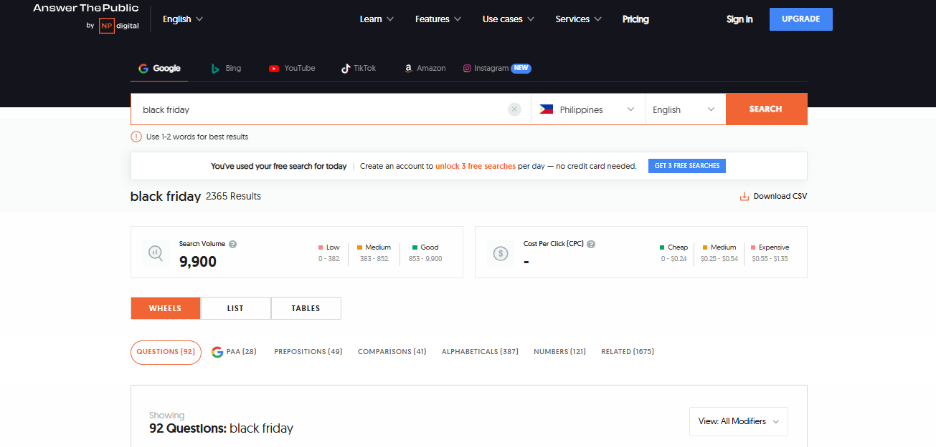
Task: Open PREPOSITIONS (49) tab
Action: [x=308, y=352]
